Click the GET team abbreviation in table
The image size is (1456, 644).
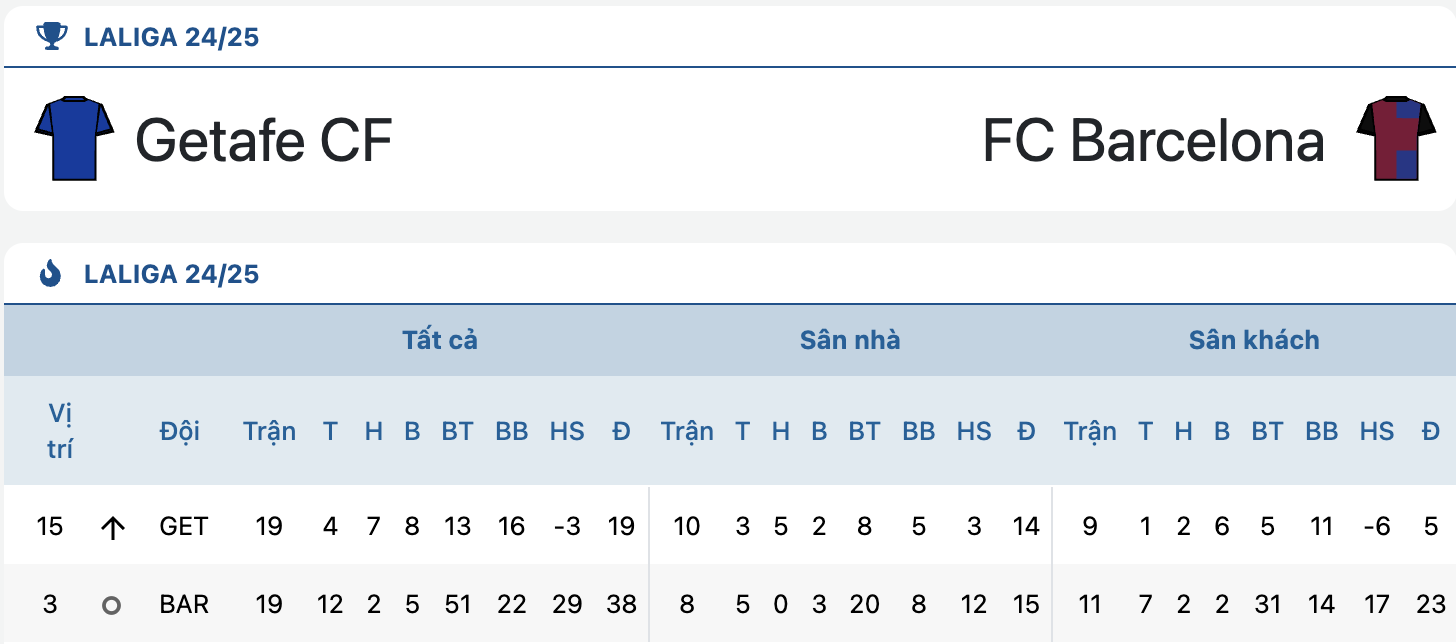184,527
